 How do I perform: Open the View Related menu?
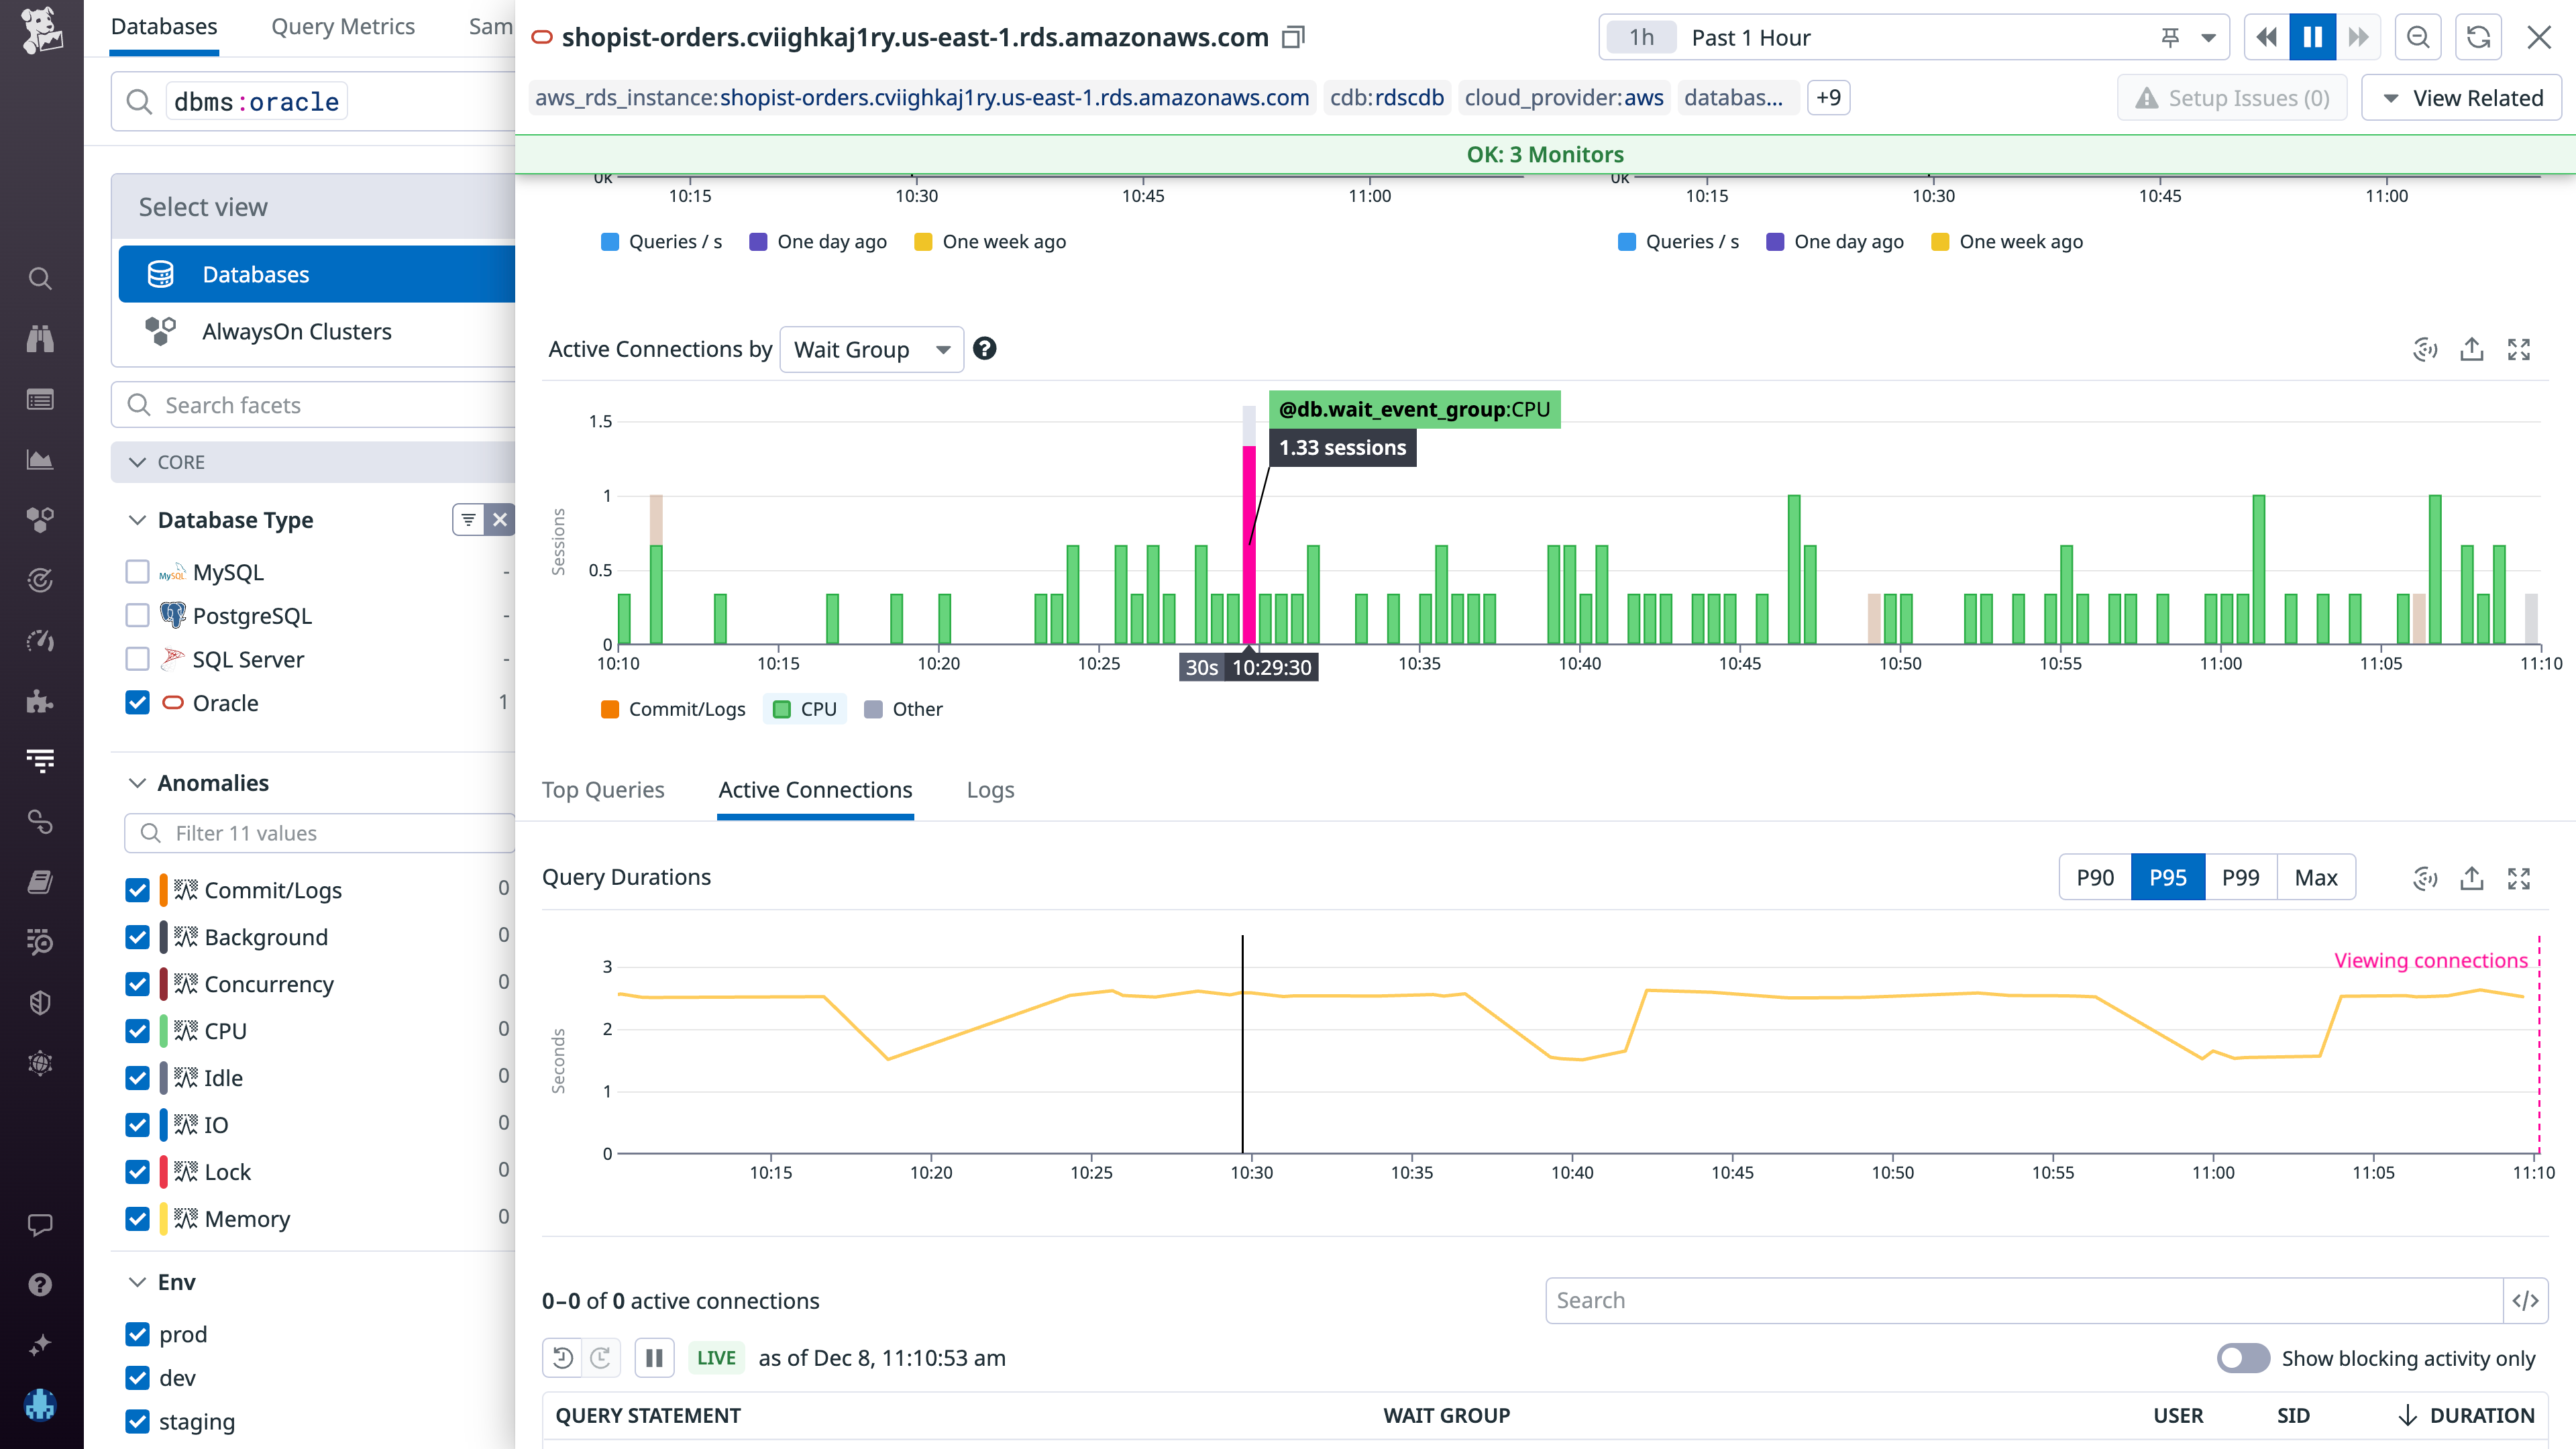coord(2460,97)
